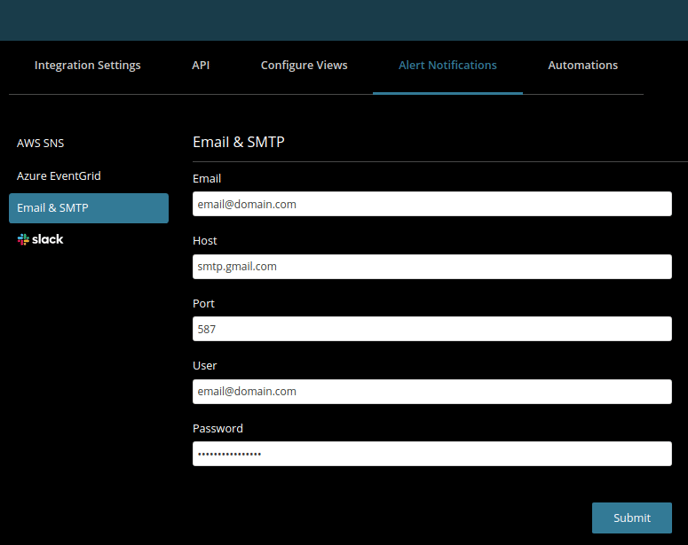Click the Password field label
Screen dimensions: 688x545
pos(218,428)
